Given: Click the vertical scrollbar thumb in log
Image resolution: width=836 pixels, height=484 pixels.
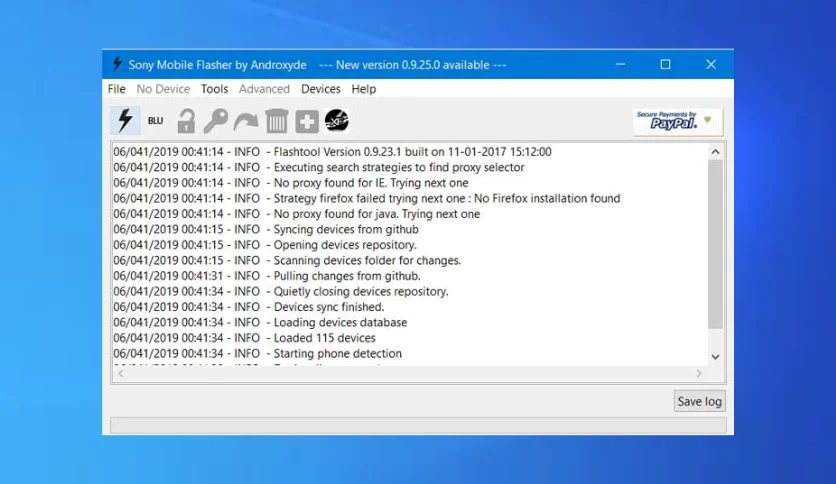Looking at the screenshot, I should coord(716,244).
